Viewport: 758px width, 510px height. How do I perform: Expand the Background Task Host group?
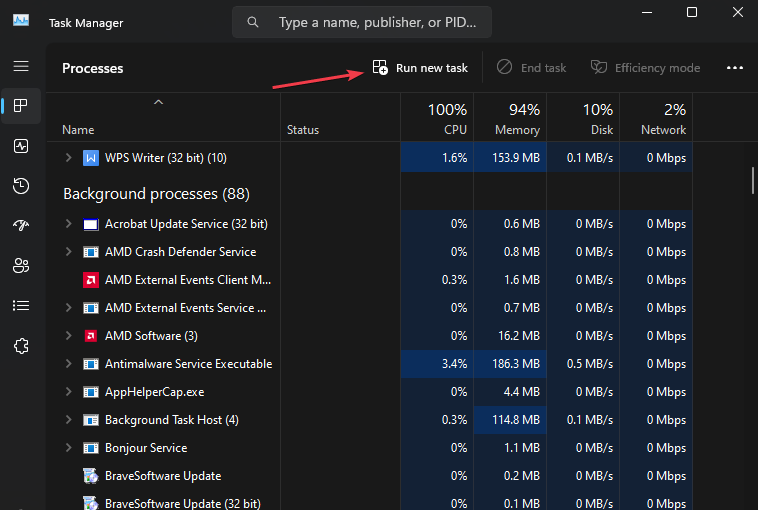point(69,420)
